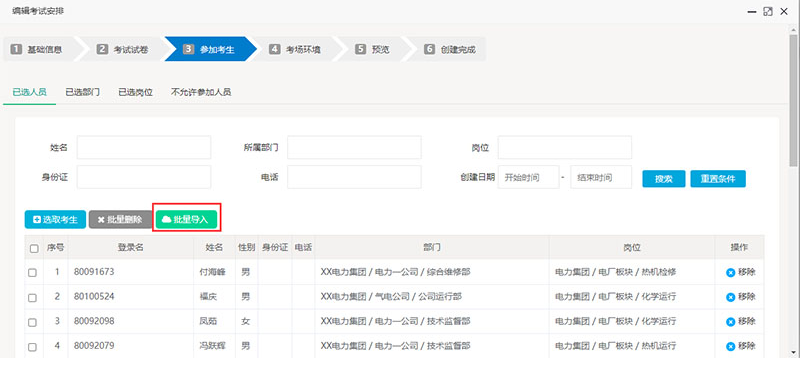Open the 已选人员 tab
Screen dimensions: 802x366
[30, 93]
